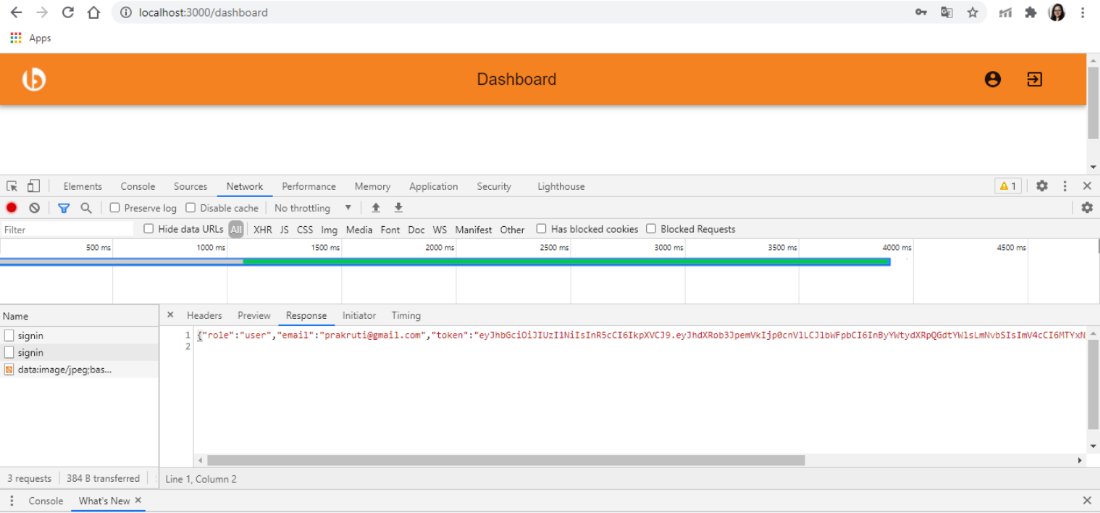Open DevTools settings gear icon
The height and width of the screenshot is (513, 1100).
1041,186
